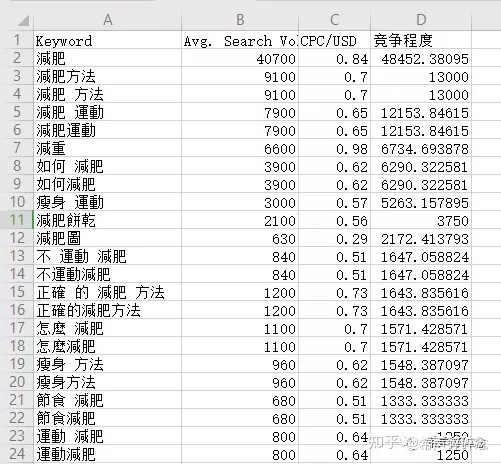Click the 瘦身 方法 cell in row 19
The image size is (501, 464).
coord(107,364)
